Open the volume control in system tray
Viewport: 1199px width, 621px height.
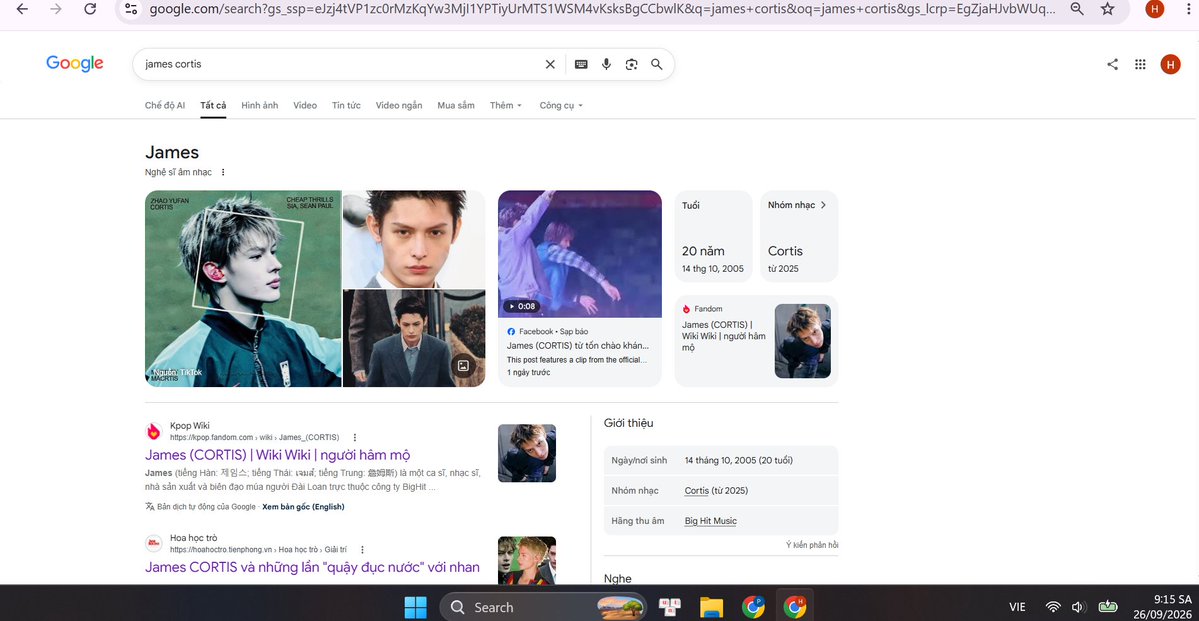tap(1079, 607)
